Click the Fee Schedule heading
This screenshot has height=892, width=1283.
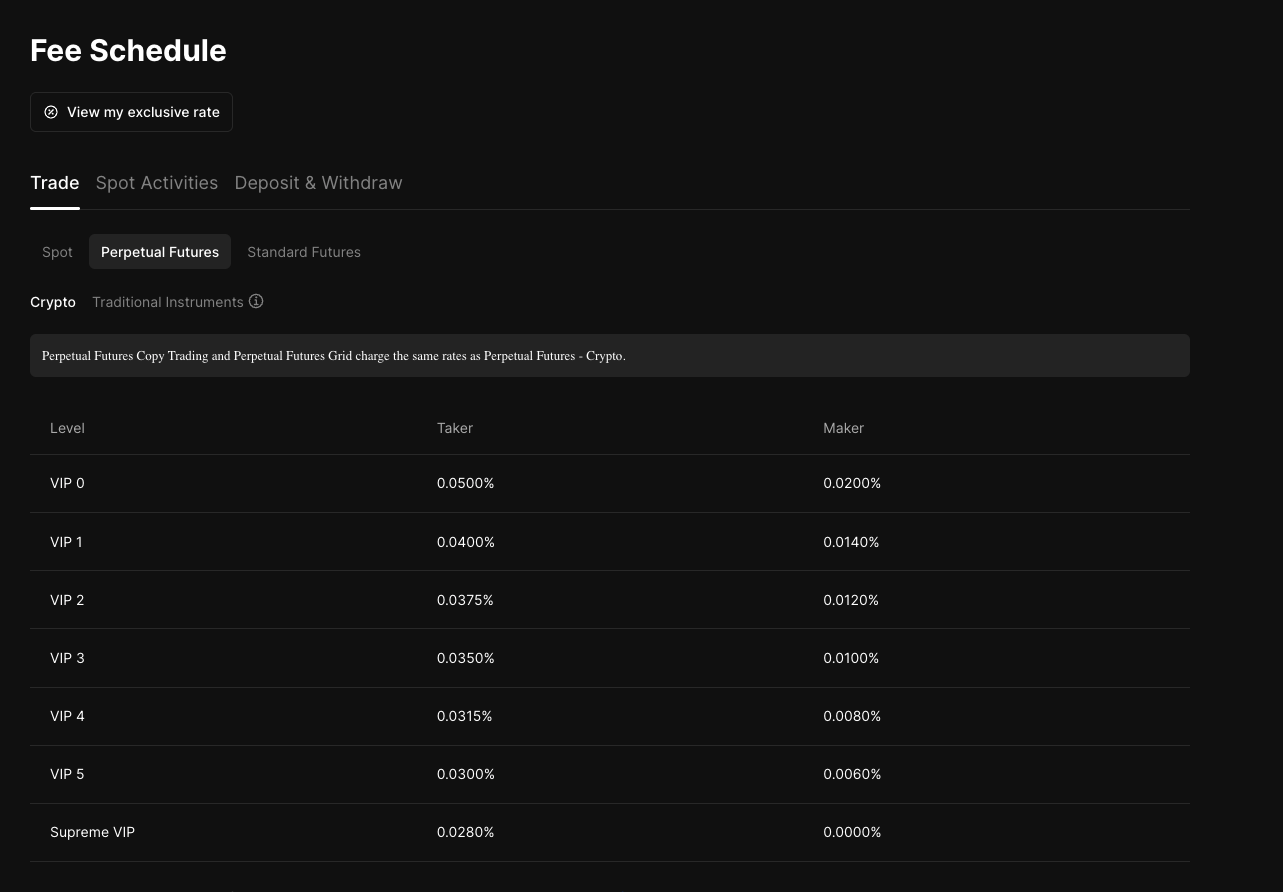128,50
